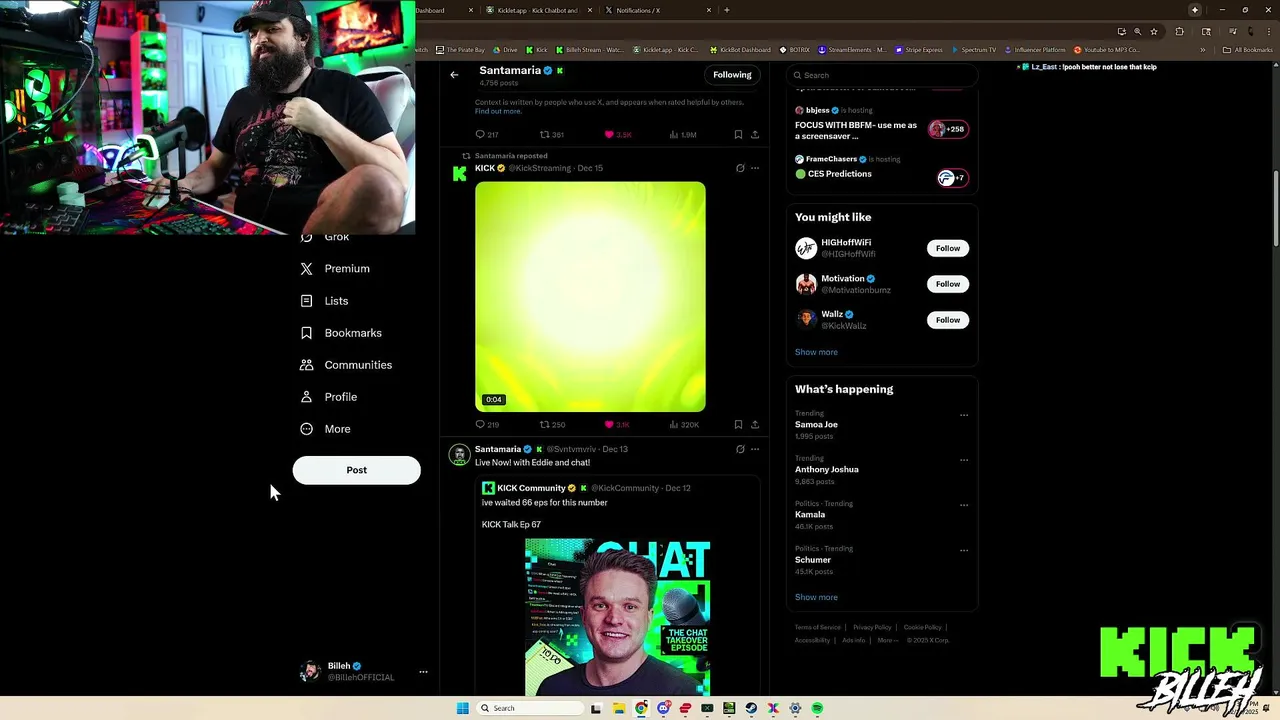Open the All Bookmarks folder
This screenshot has width=1280, height=720.
[x=1247, y=50]
